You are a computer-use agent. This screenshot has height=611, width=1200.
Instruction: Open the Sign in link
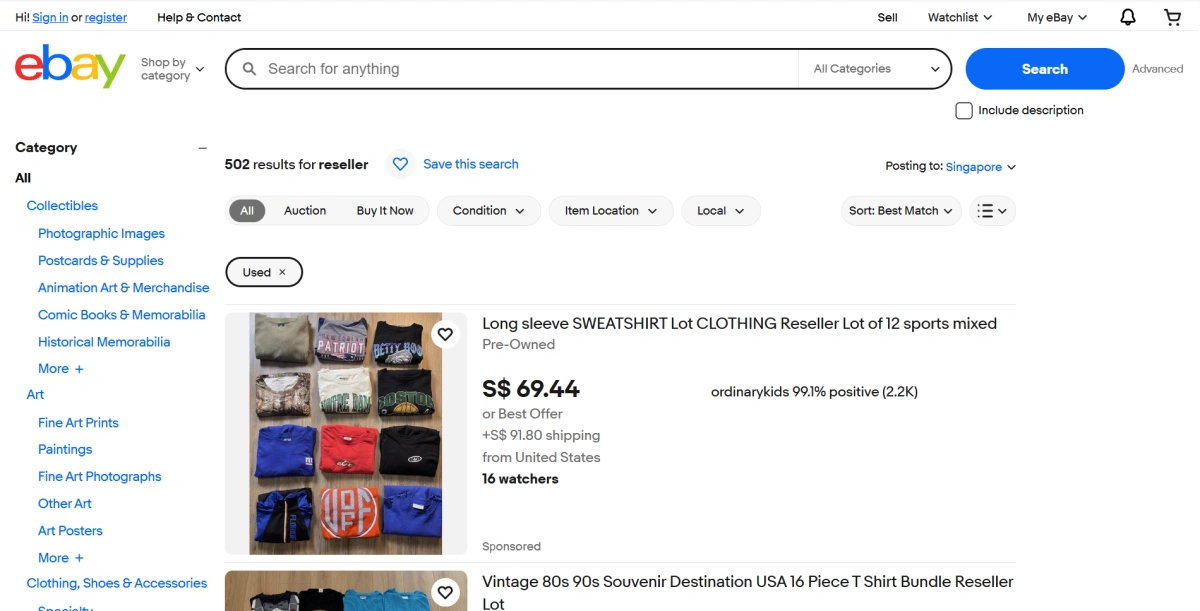point(50,17)
